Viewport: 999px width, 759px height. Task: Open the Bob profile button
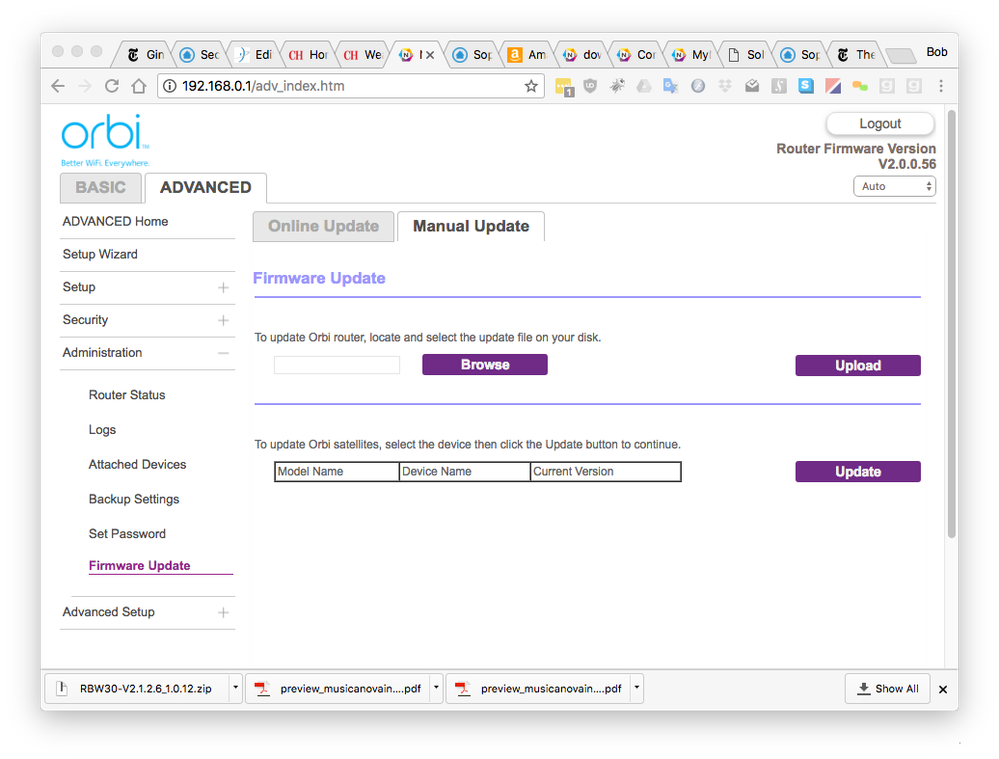[x=937, y=52]
